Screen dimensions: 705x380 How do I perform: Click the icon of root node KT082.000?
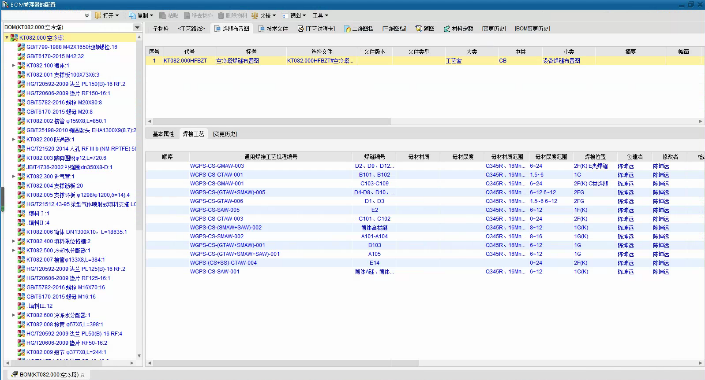(x=14, y=38)
